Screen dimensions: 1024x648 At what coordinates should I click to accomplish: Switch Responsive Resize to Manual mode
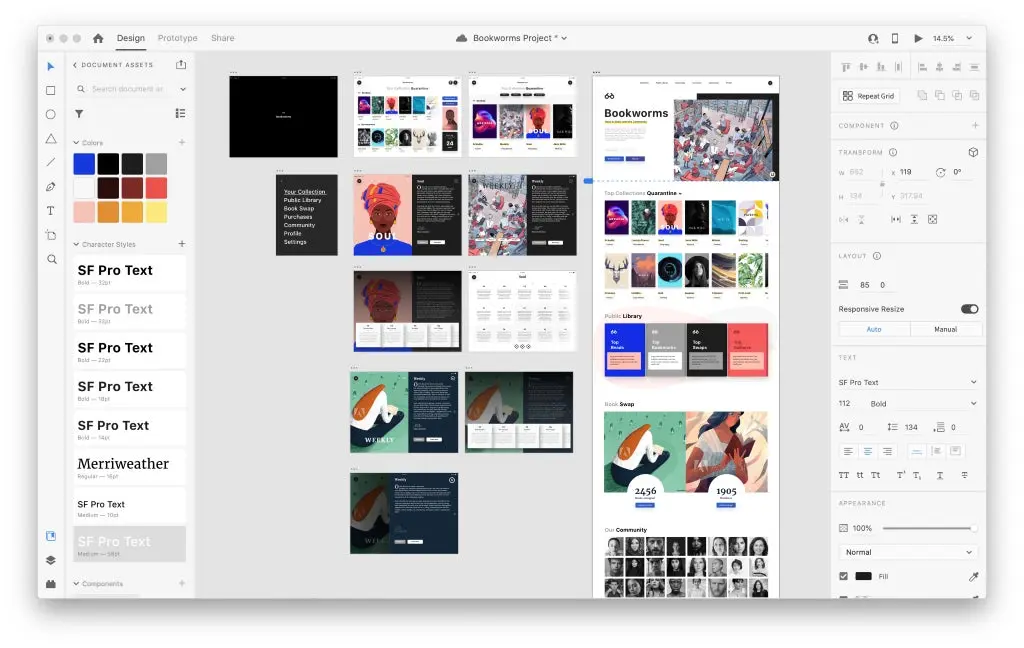[x=946, y=329]
